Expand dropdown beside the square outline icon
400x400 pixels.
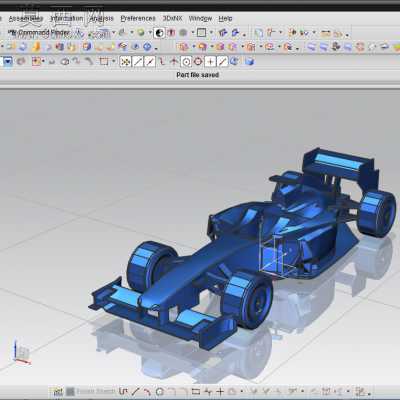coord(211,33)
